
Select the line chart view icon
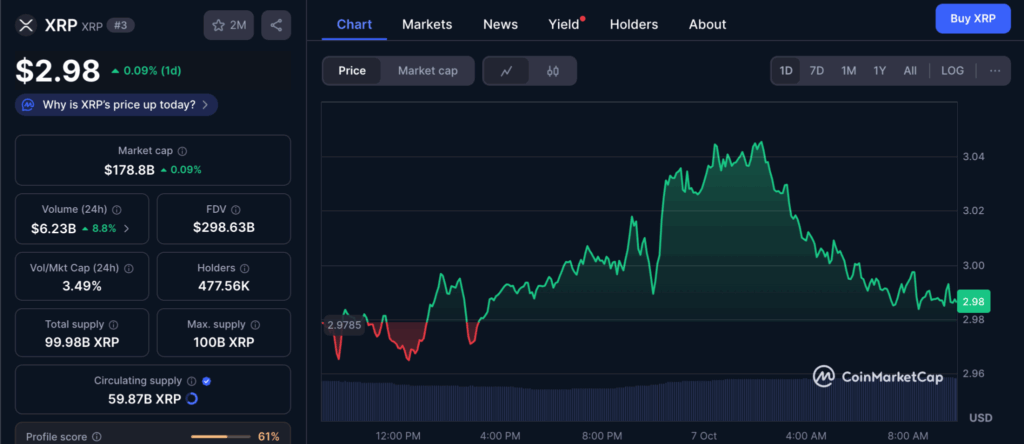point(507,71)
